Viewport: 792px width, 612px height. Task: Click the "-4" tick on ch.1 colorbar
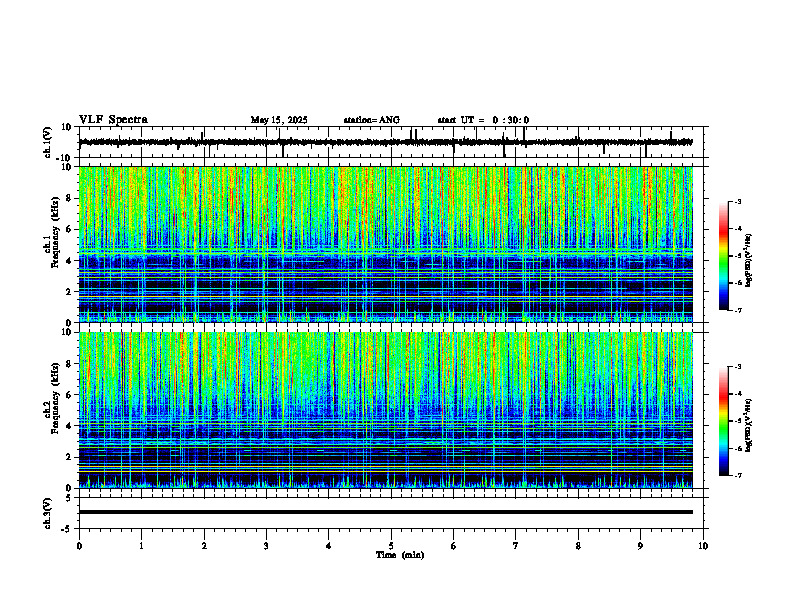[x=737, y=229]
